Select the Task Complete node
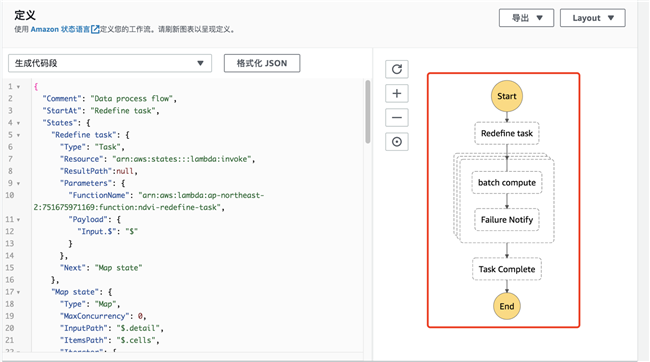Viewport: 650px width, 362px height. click(507, 269)
